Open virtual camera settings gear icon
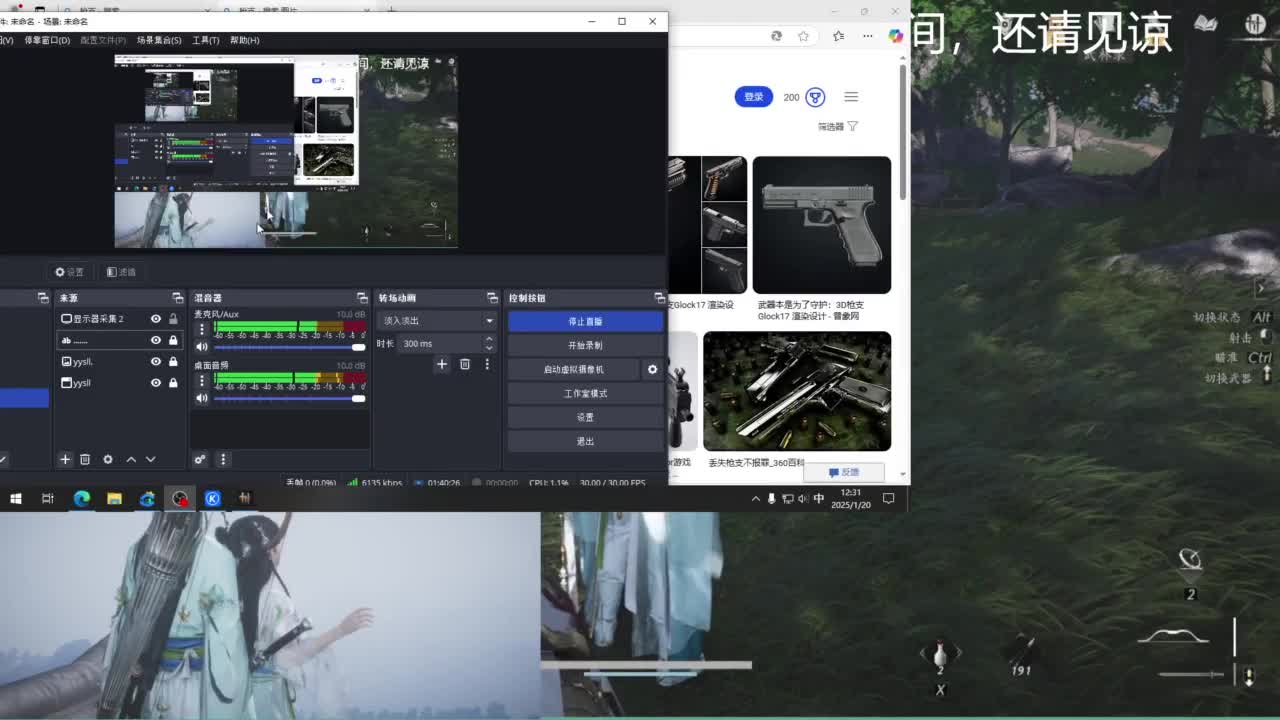 tap(652, 369)
